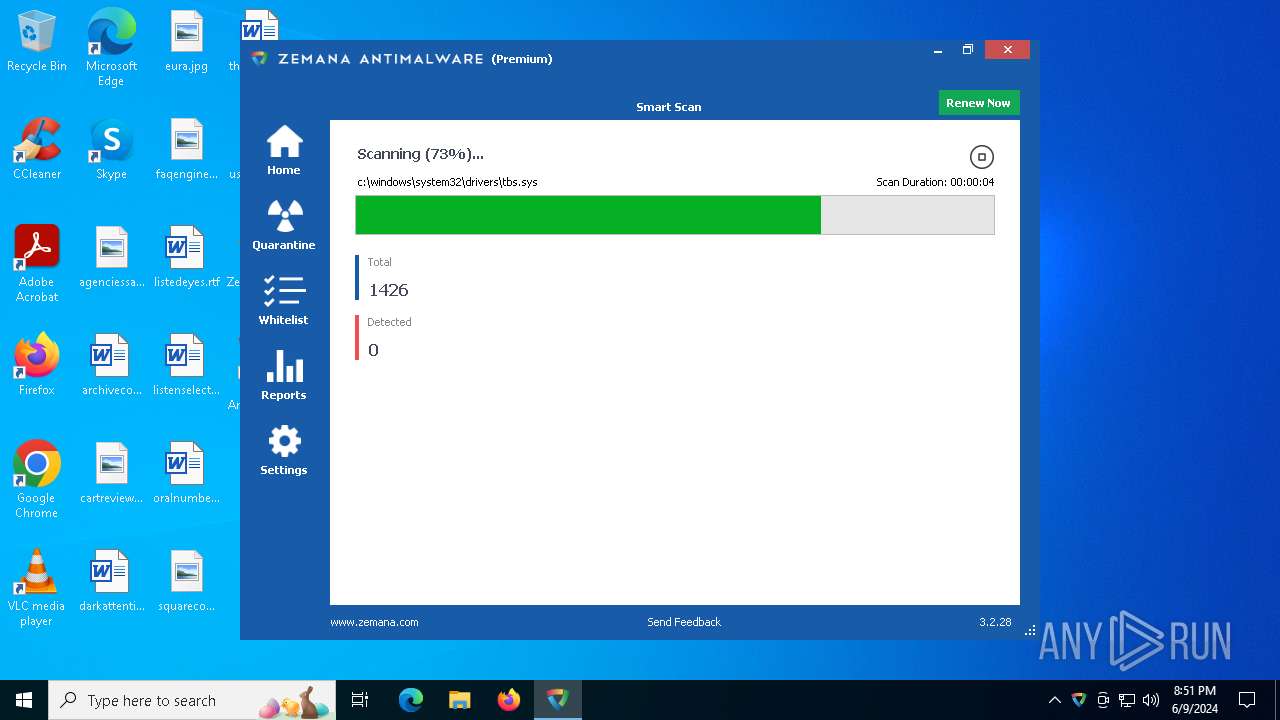Screen dimensions: 1280x720
Task: Select Microsoft Edge desktop shortcut
Action: (111, 48)
